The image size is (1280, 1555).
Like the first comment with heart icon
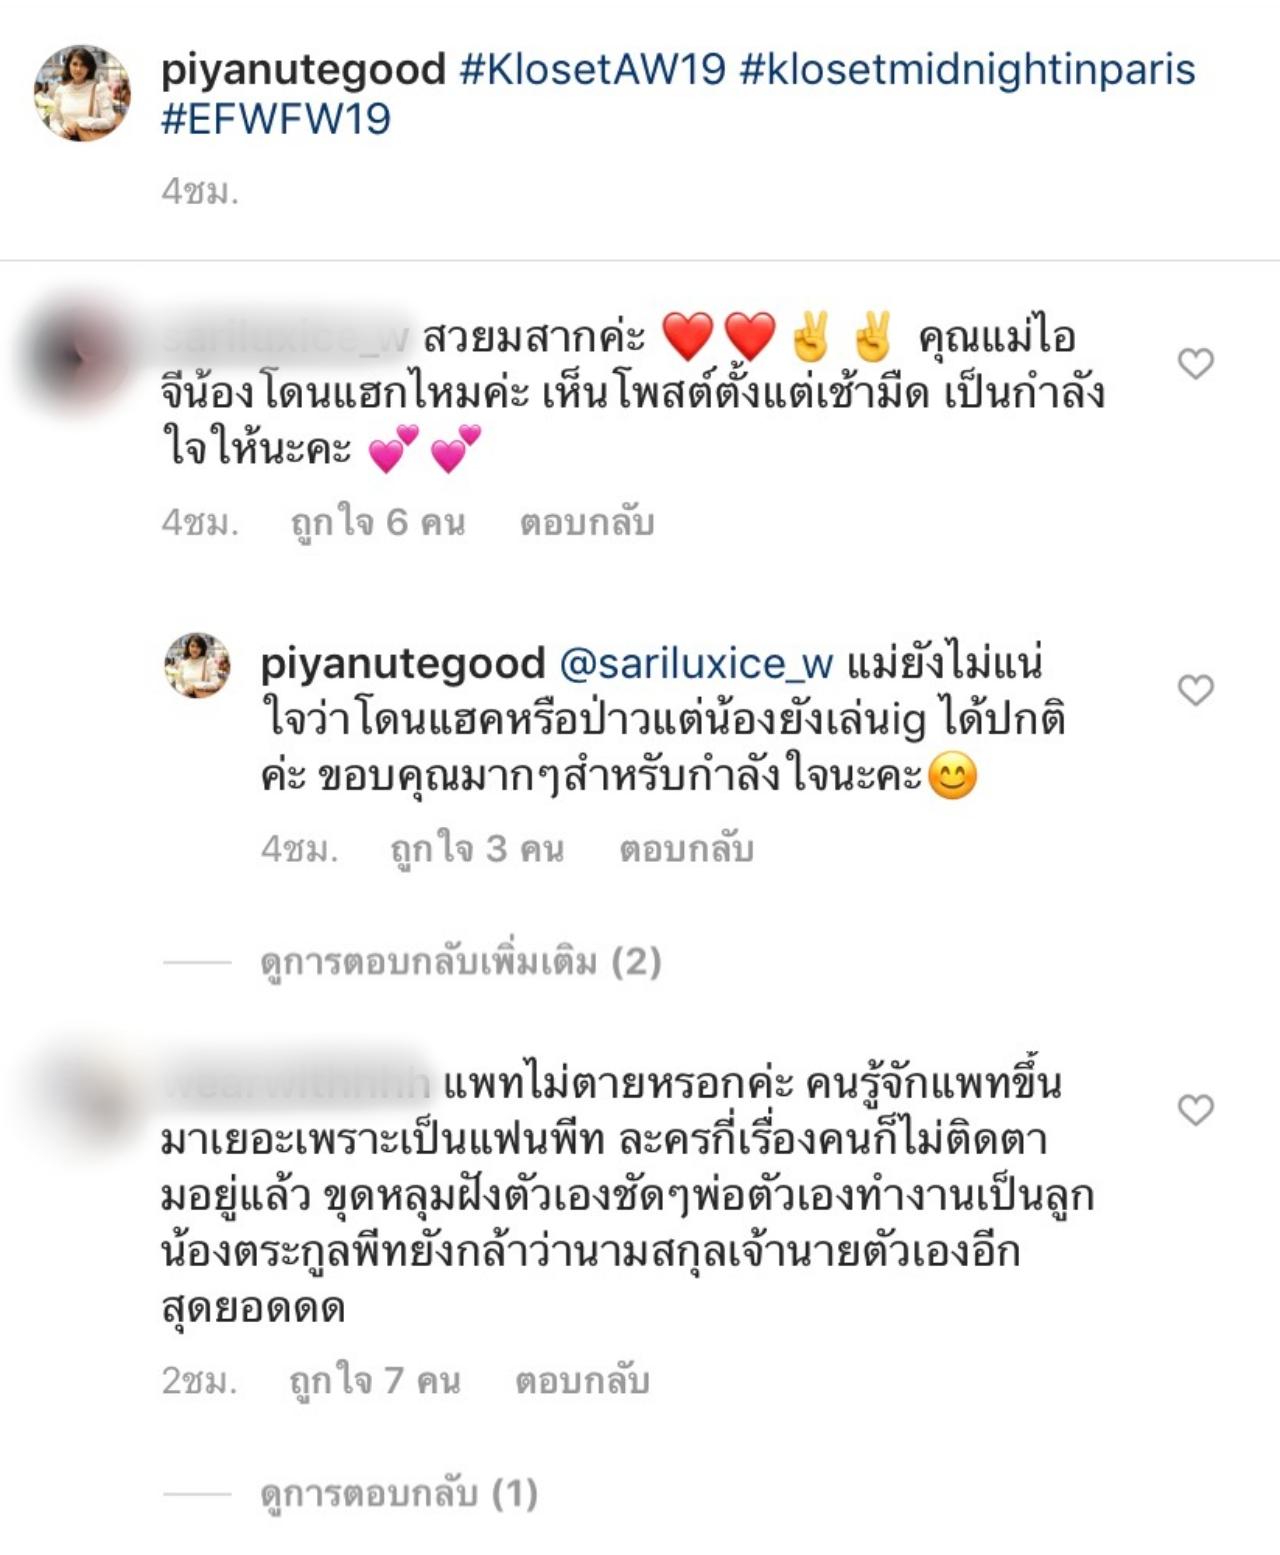pyautogui.click(x=1195, y=363)
